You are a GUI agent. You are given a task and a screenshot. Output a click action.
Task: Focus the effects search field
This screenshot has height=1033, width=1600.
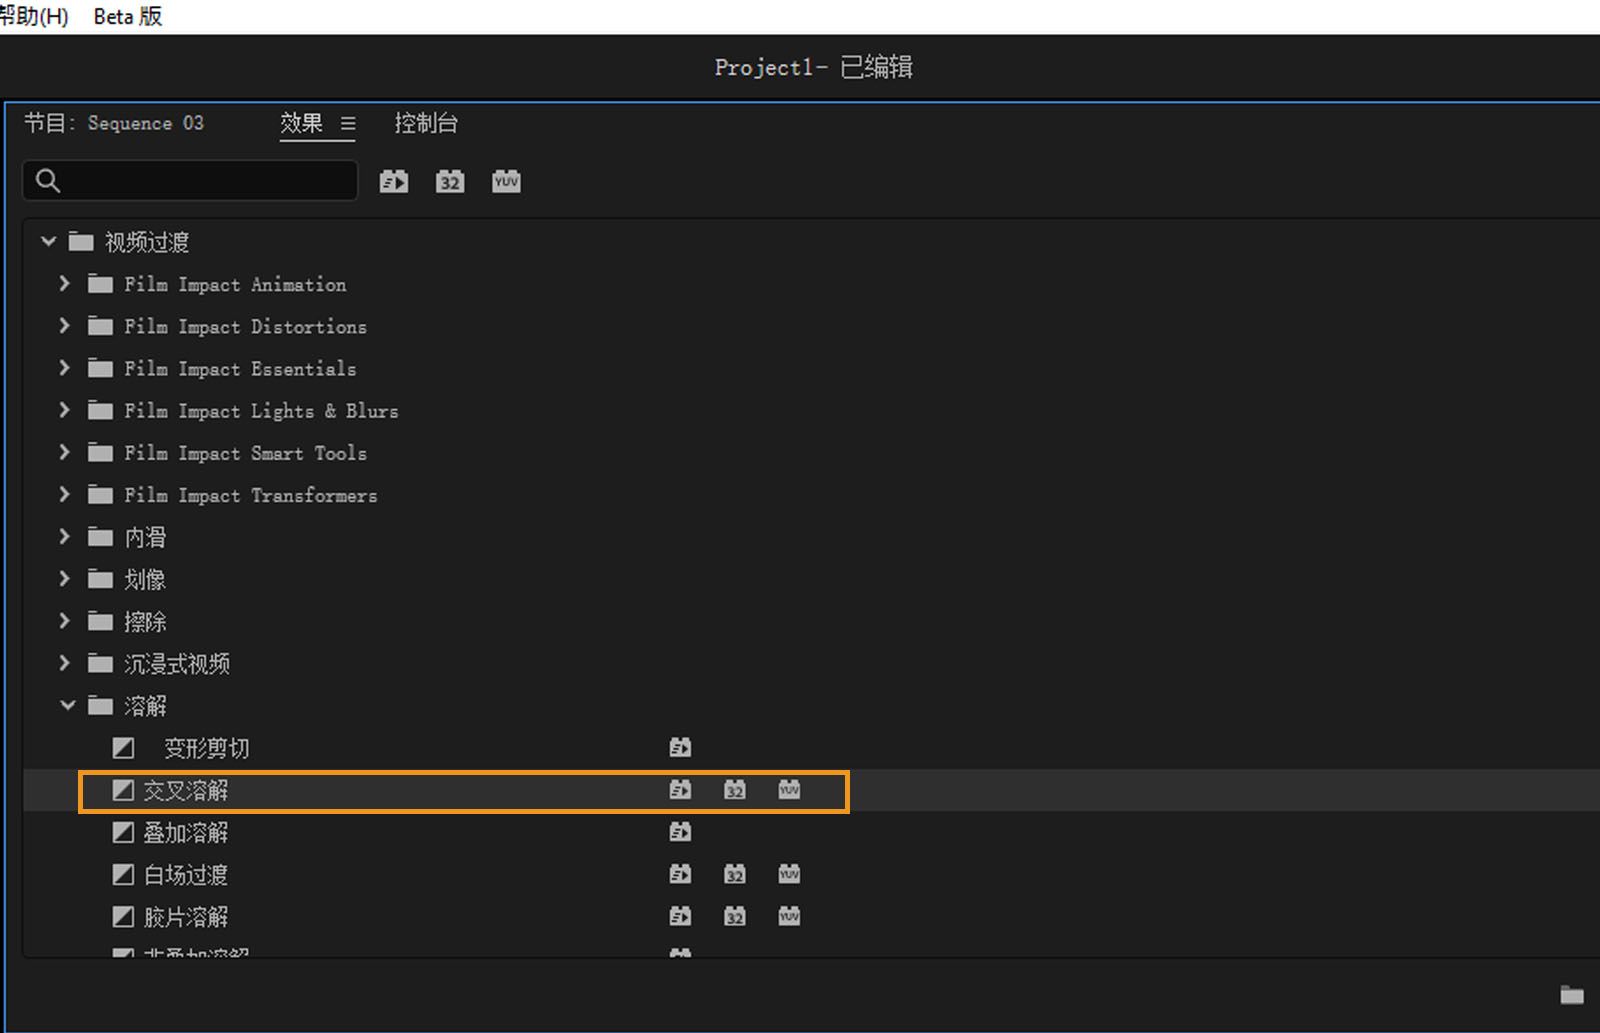(x=190, y=181)
